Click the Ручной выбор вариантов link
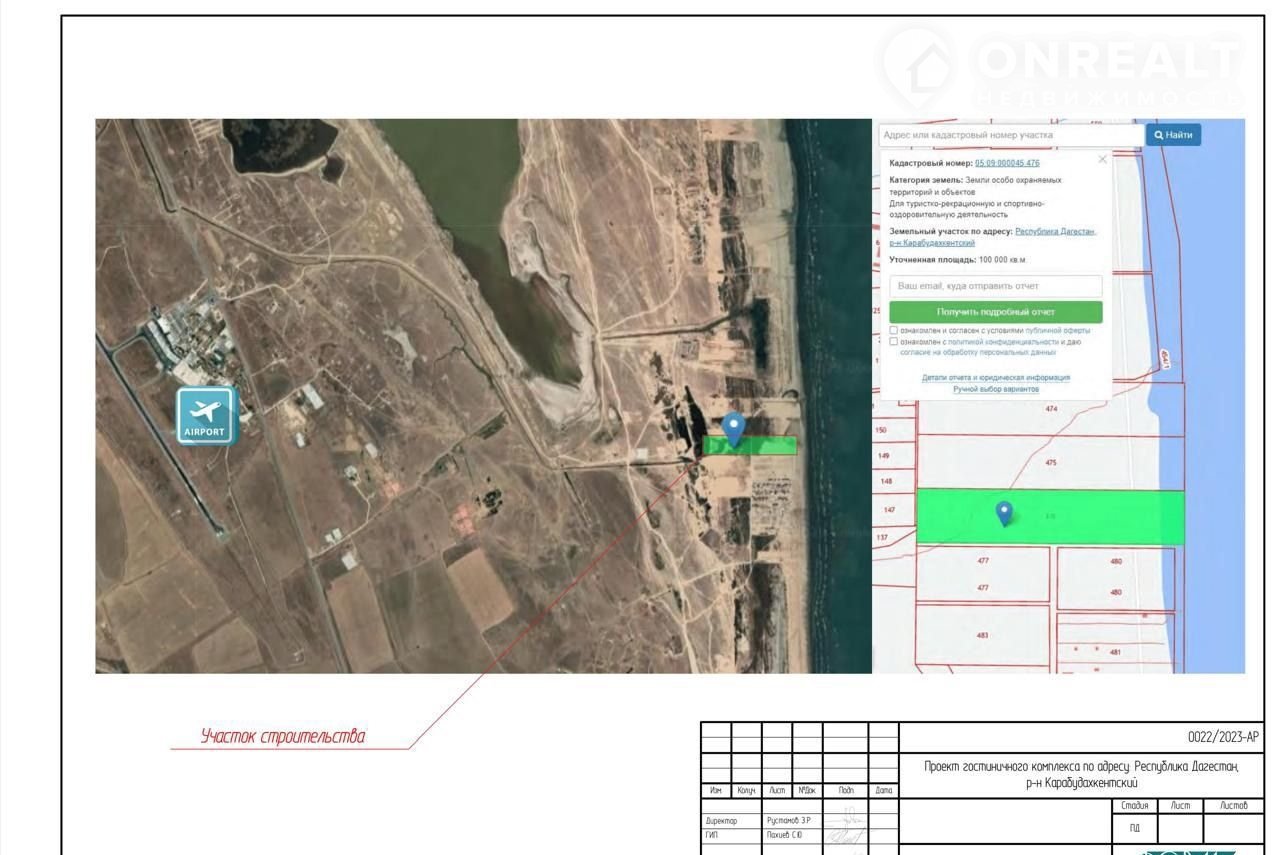 click(x=995, y=389)
